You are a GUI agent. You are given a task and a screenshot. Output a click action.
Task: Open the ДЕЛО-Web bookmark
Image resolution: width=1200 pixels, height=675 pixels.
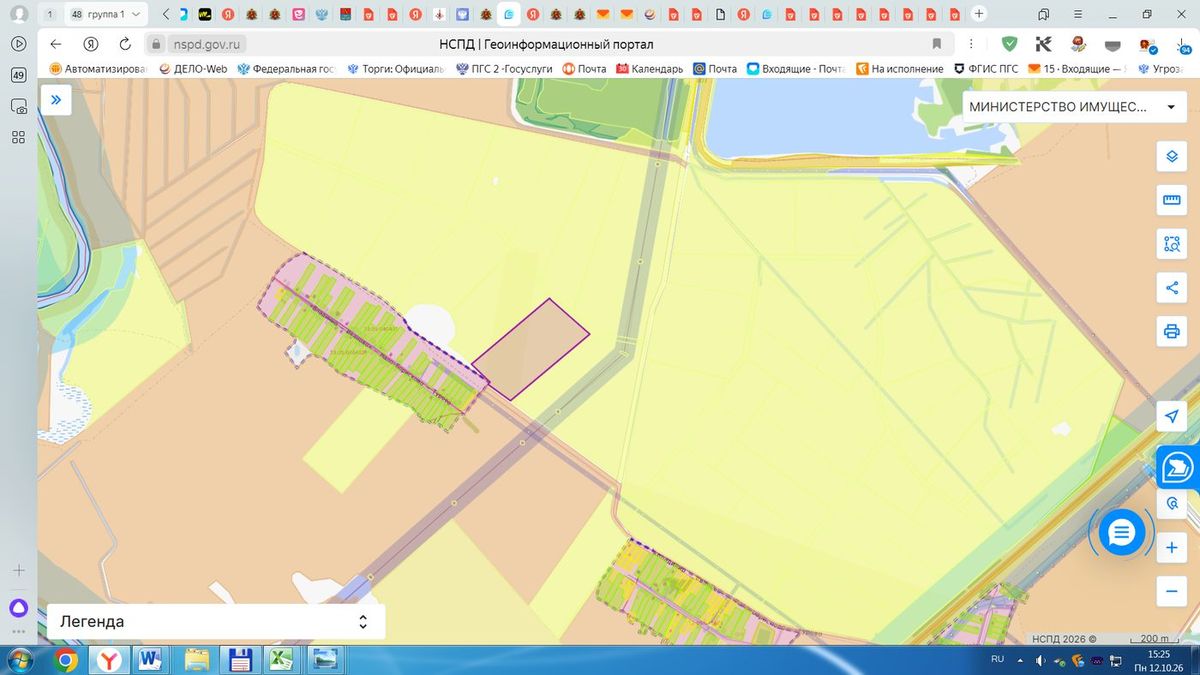193,69
